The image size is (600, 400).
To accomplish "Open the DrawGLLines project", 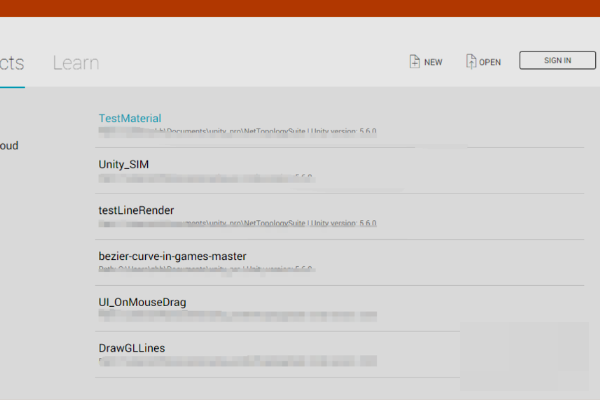I will [x=132, y=348].
